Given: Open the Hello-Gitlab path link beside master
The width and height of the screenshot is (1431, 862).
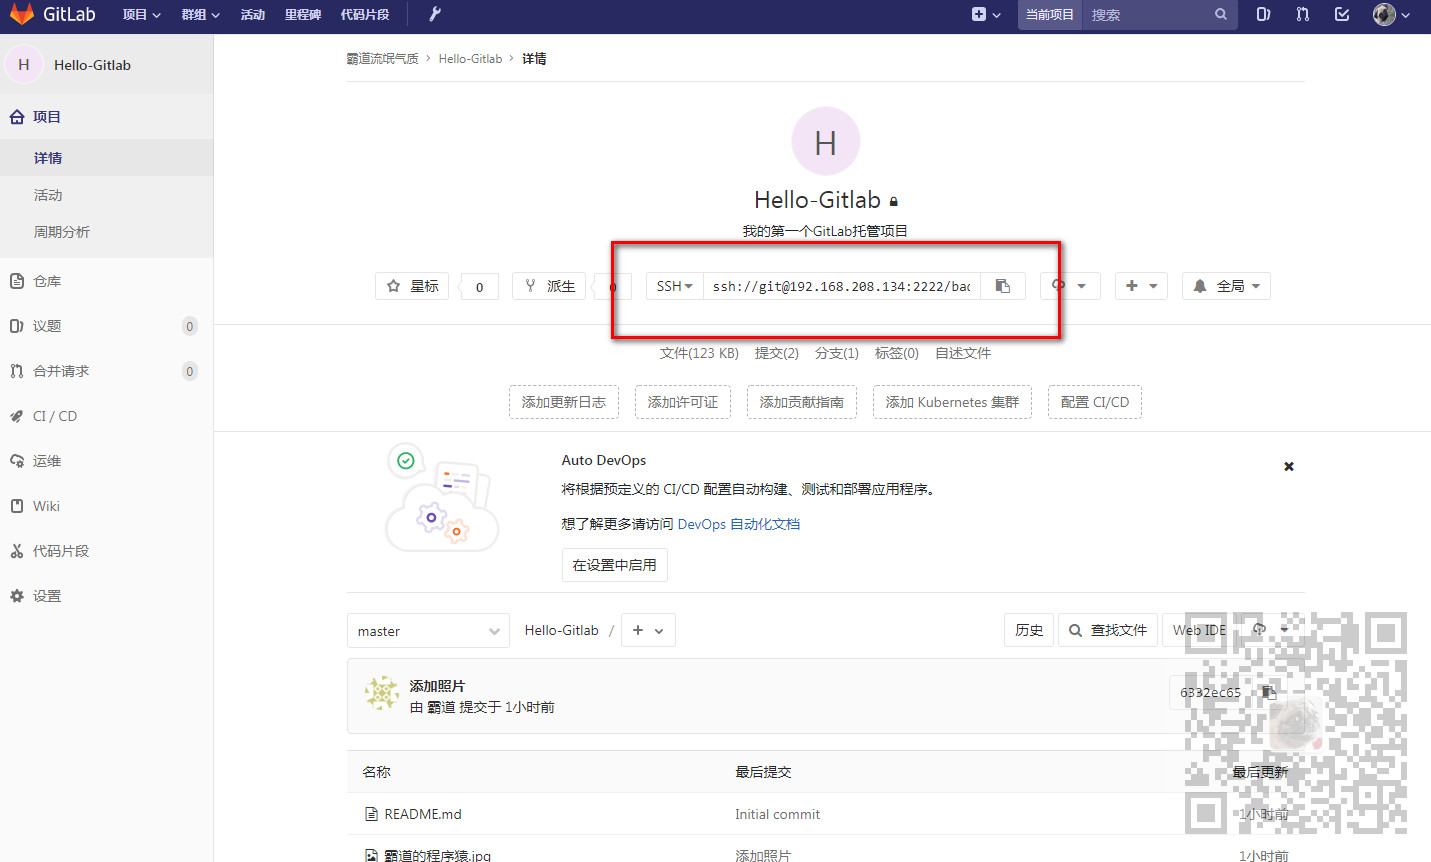Looking at the screenshot, I should pyautogui.click(x=561, y=630).
